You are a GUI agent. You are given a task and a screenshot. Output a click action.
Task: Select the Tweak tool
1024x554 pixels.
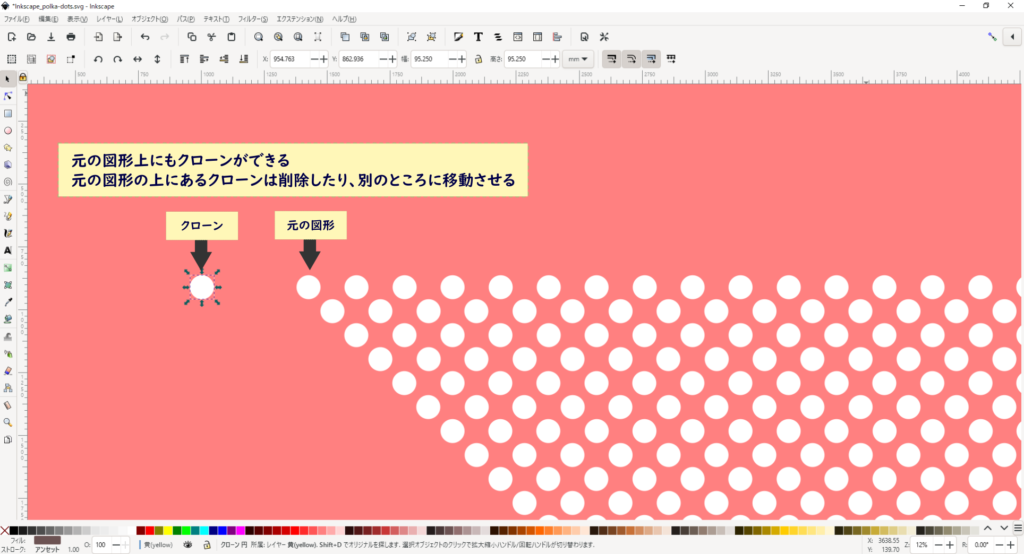click(x=8, y=336)
